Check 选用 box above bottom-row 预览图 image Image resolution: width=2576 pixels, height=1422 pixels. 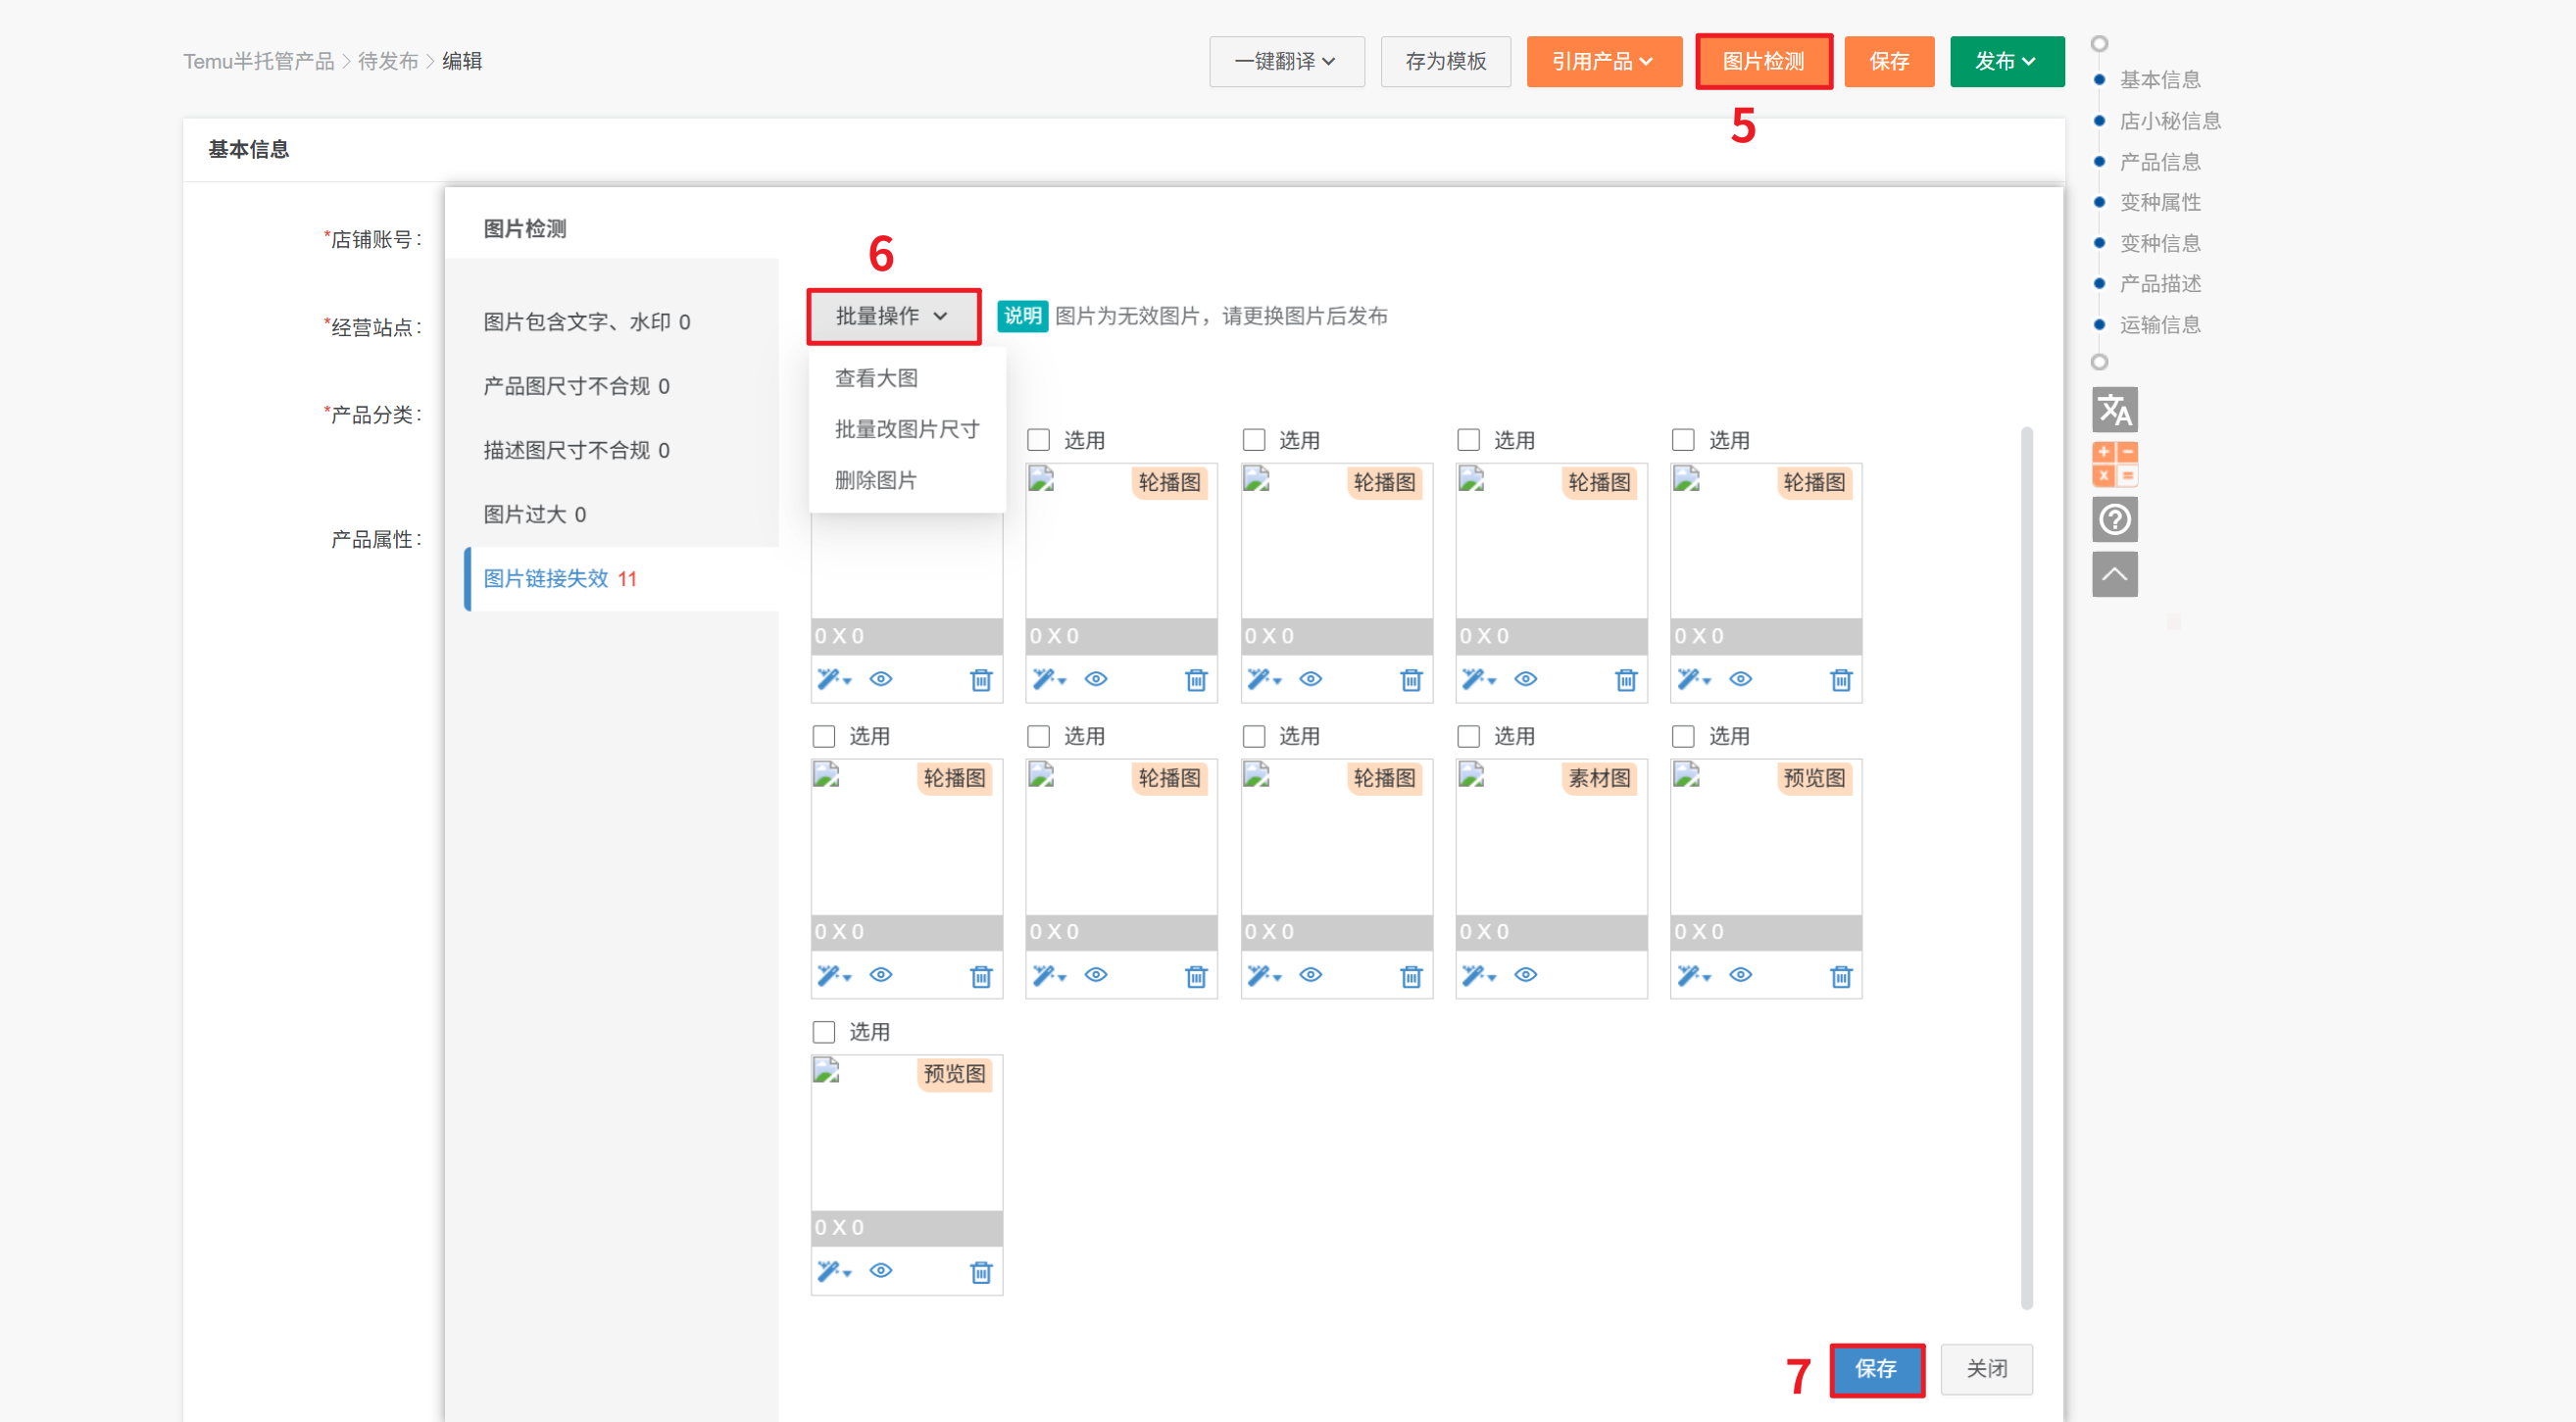click(x=823, y=1032)
